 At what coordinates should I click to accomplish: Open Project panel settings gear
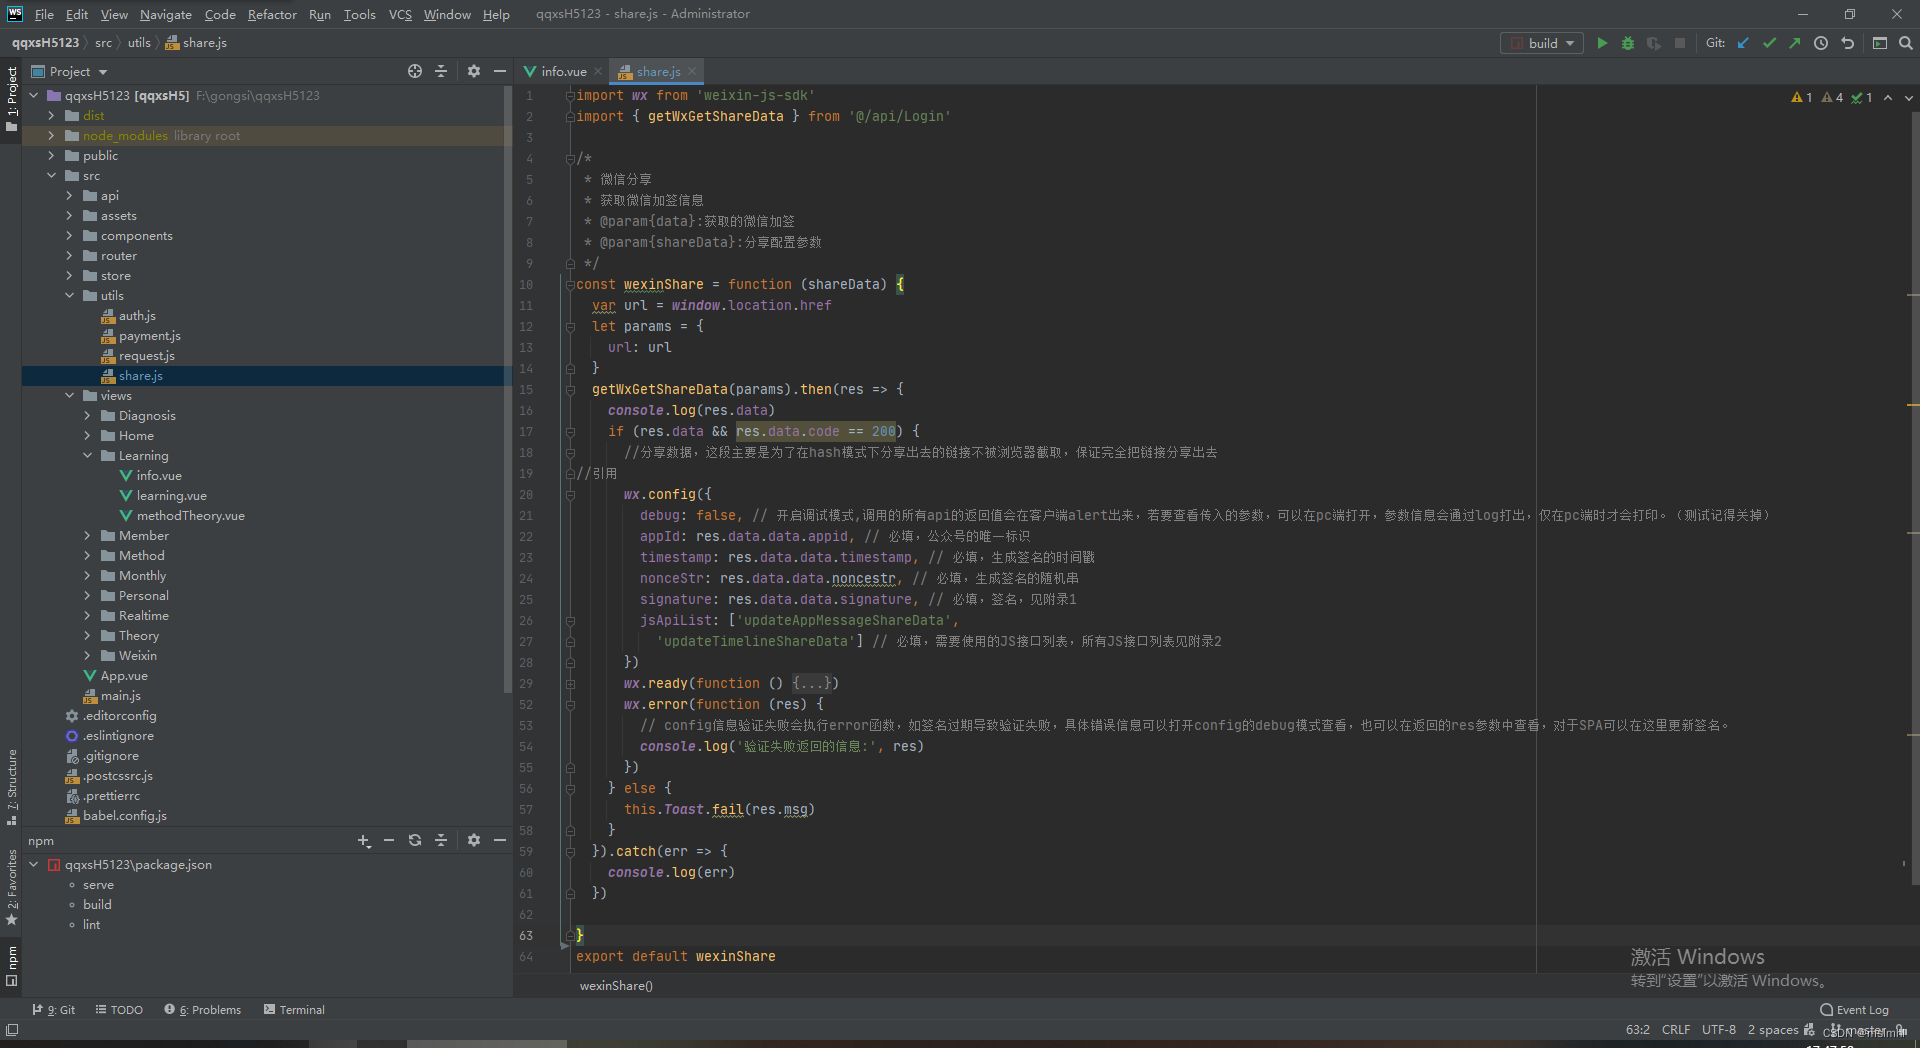[474, 71]
